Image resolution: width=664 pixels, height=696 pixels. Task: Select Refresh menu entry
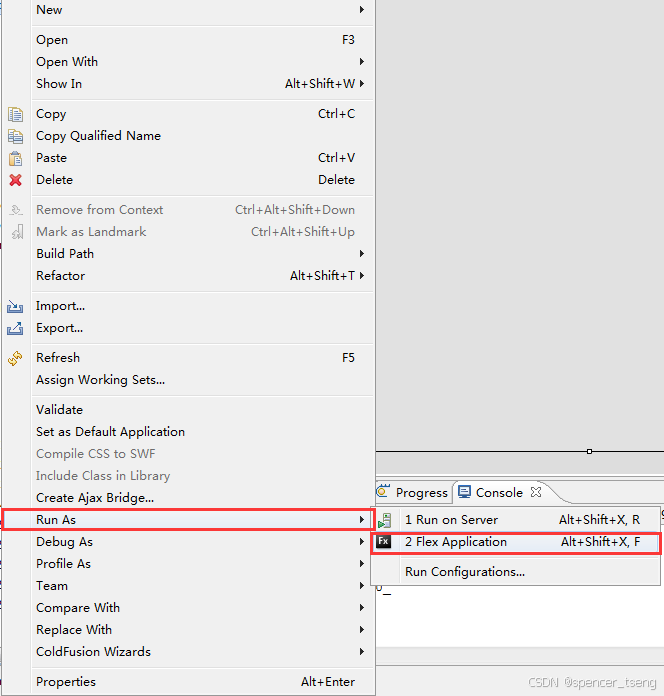tap(188, 358)
